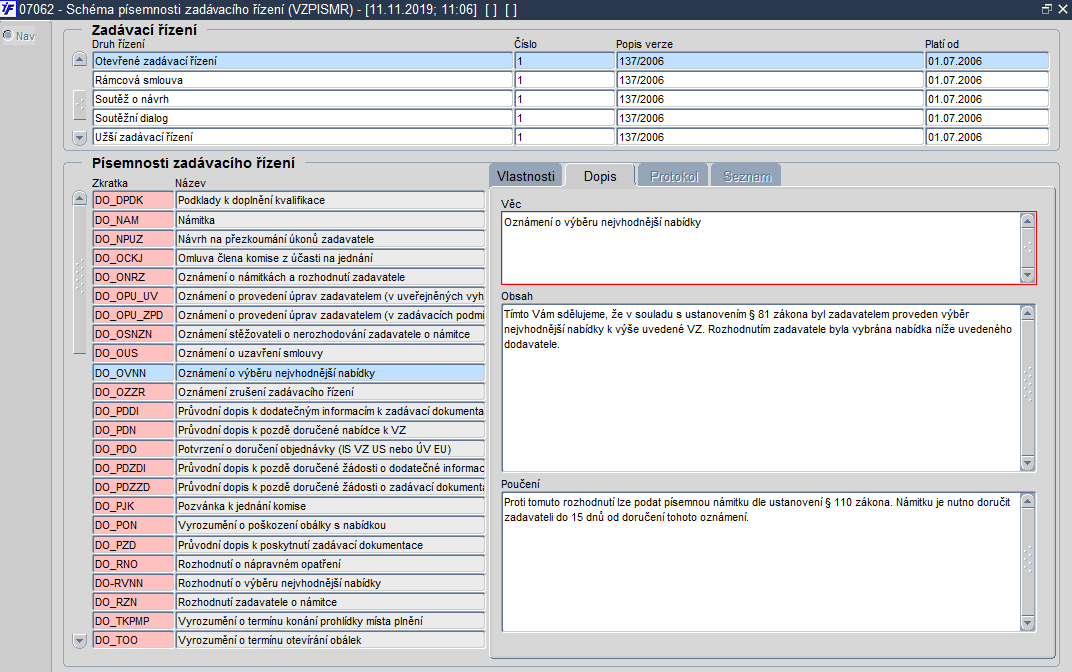Select the Nav radio button
Screen dimensions: 1072x672
coord(8,36)
